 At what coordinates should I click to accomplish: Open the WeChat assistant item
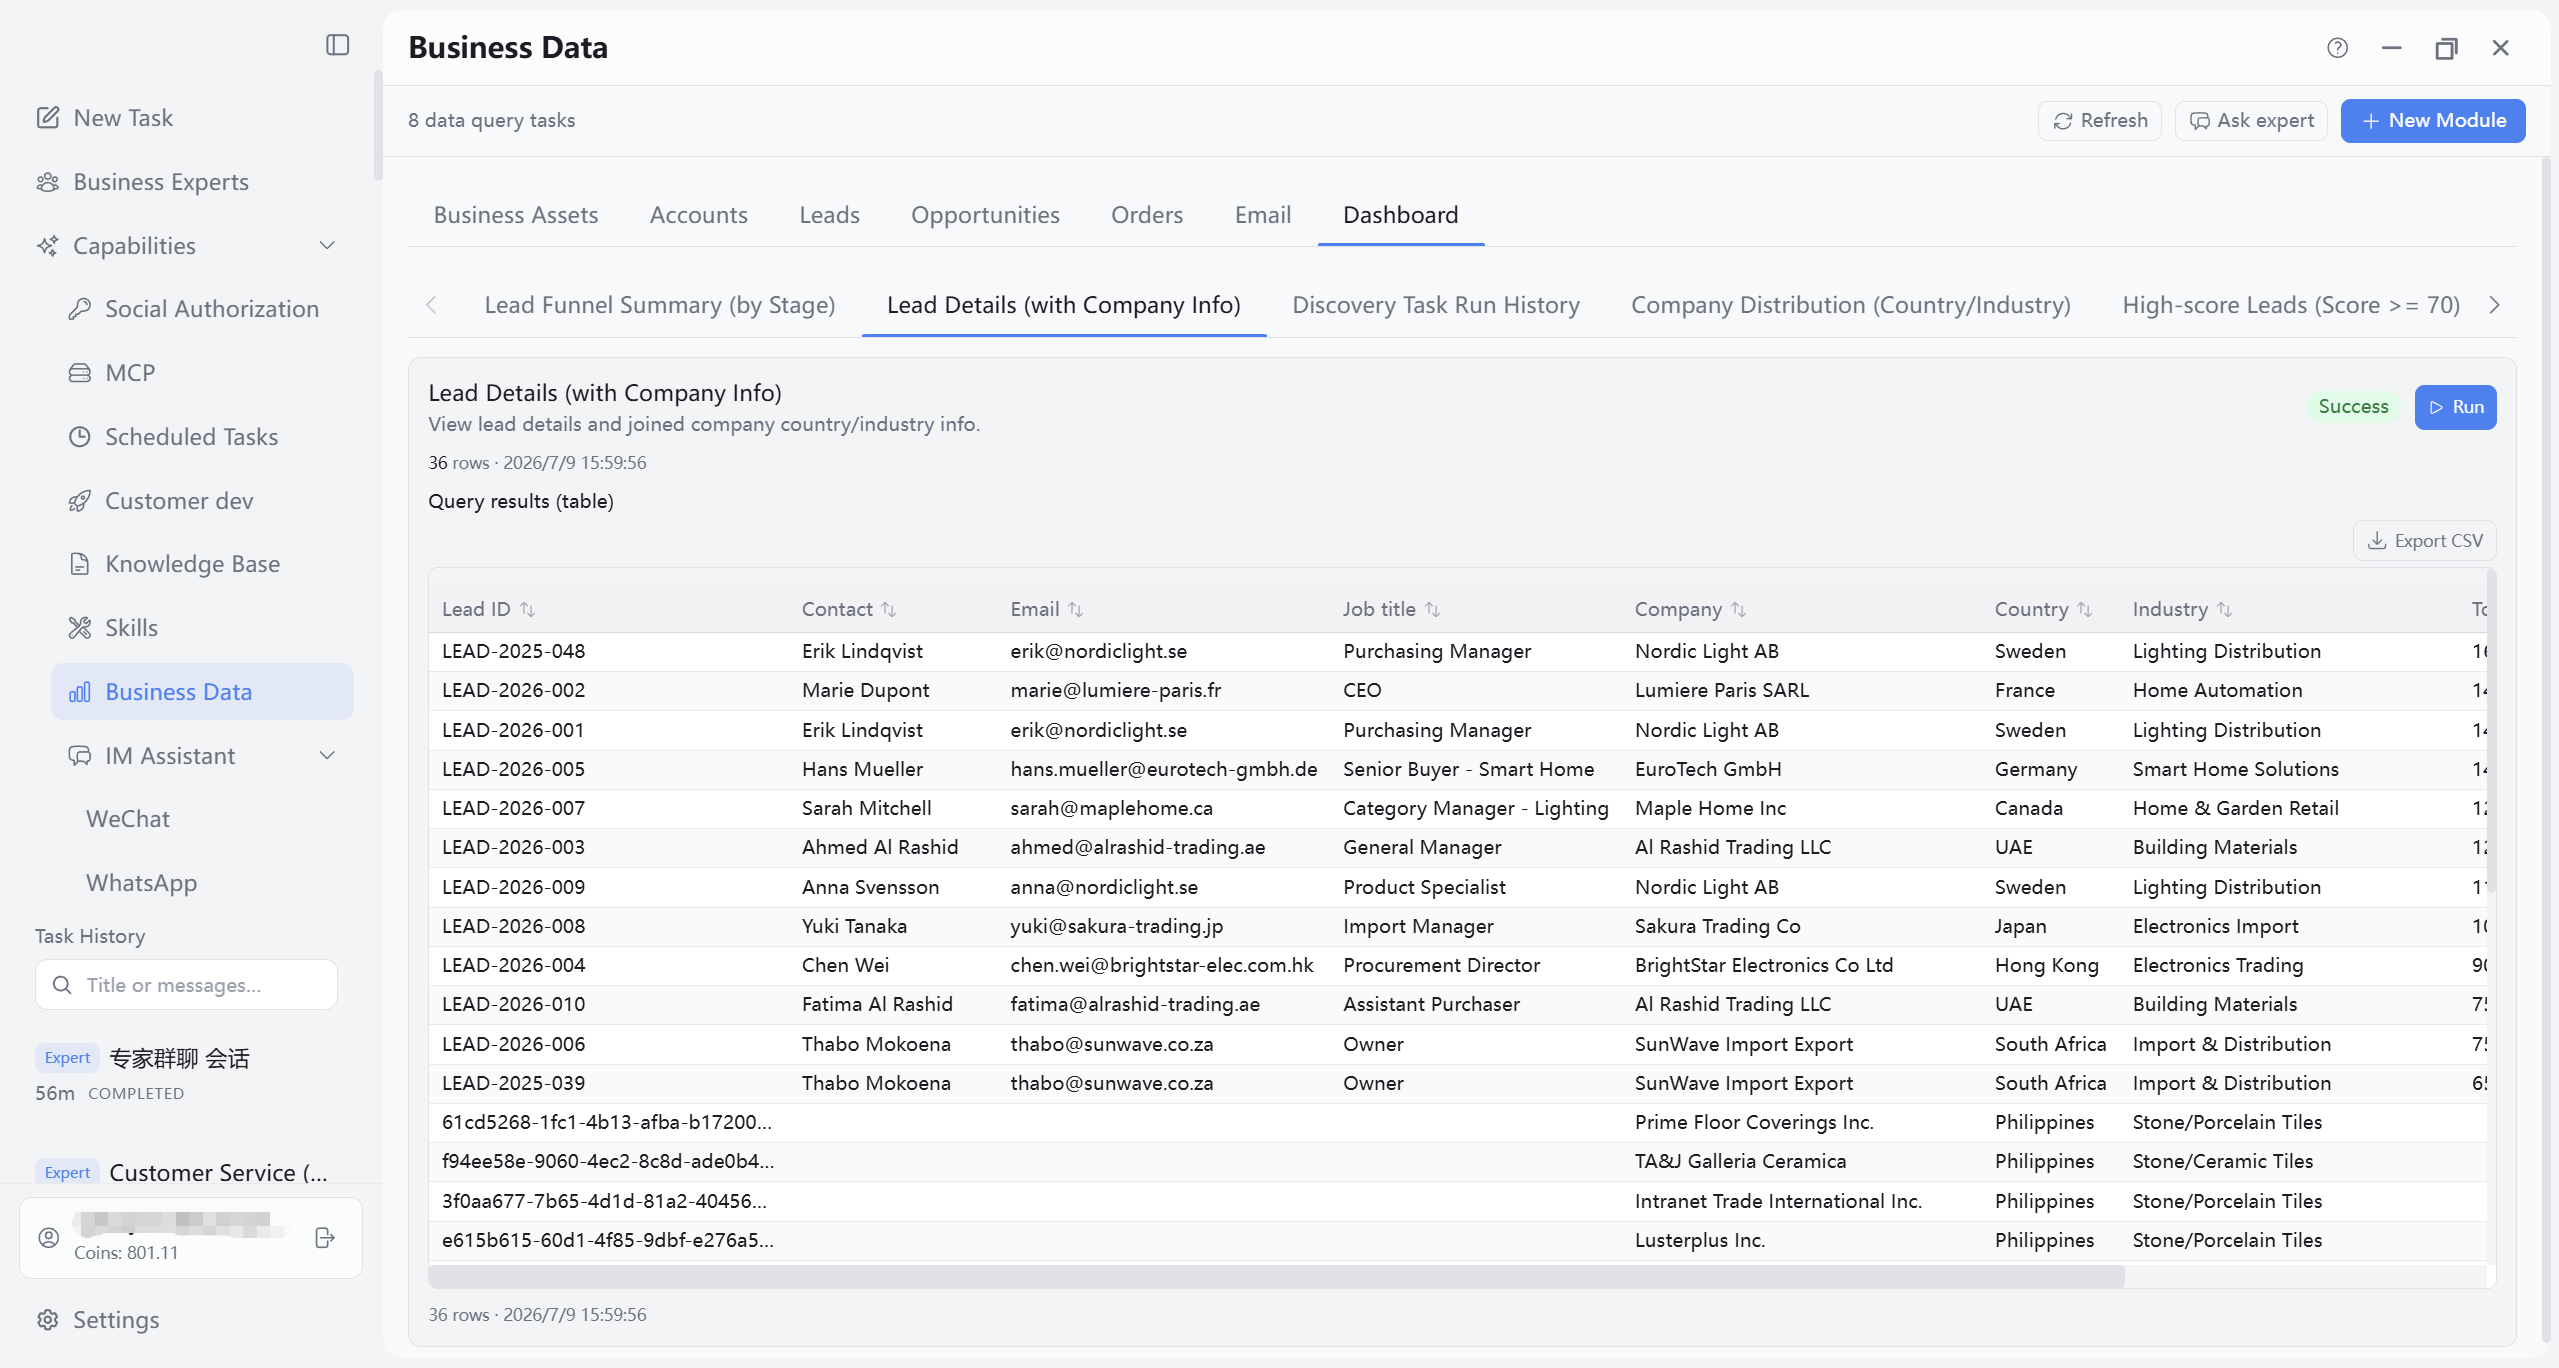(128, 819)
